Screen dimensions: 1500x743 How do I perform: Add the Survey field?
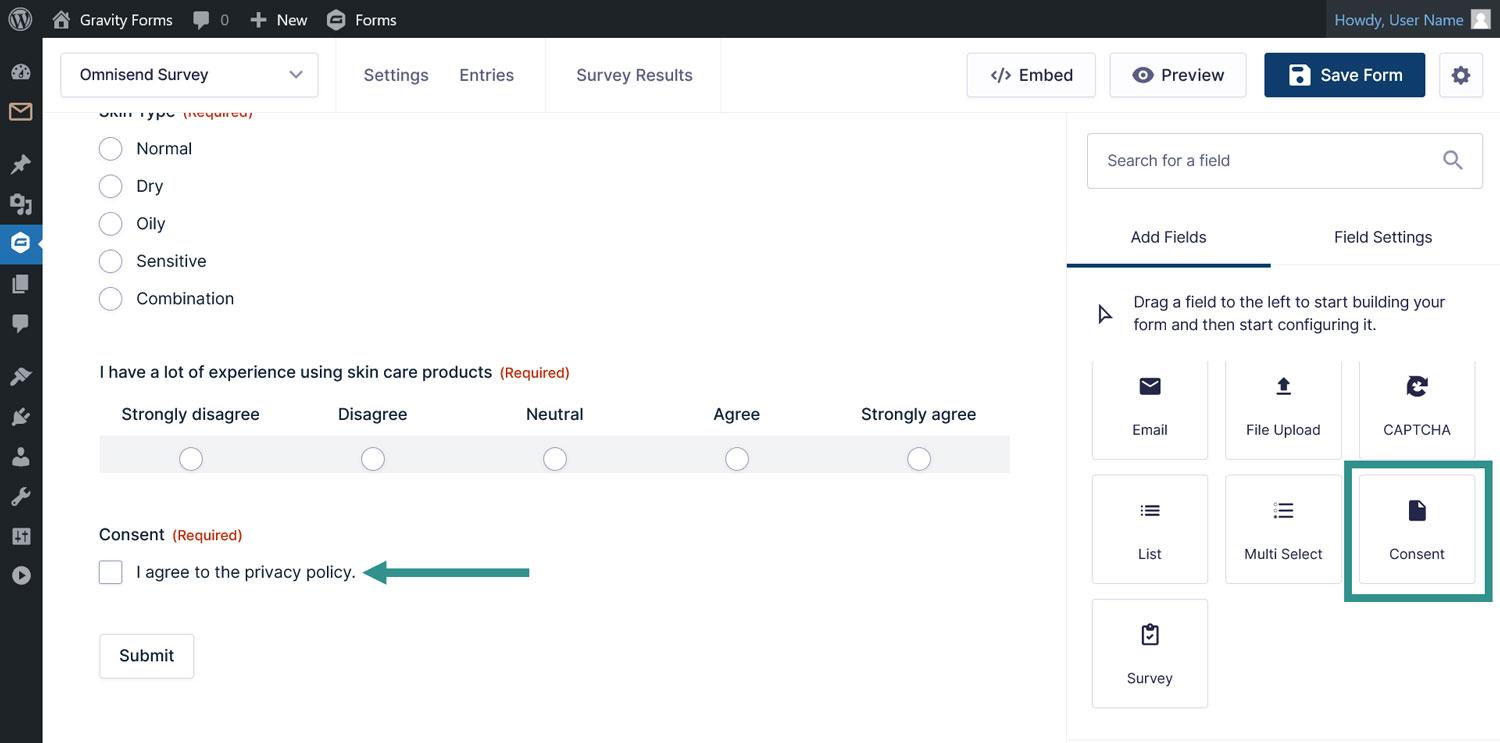click(1150, 653)
